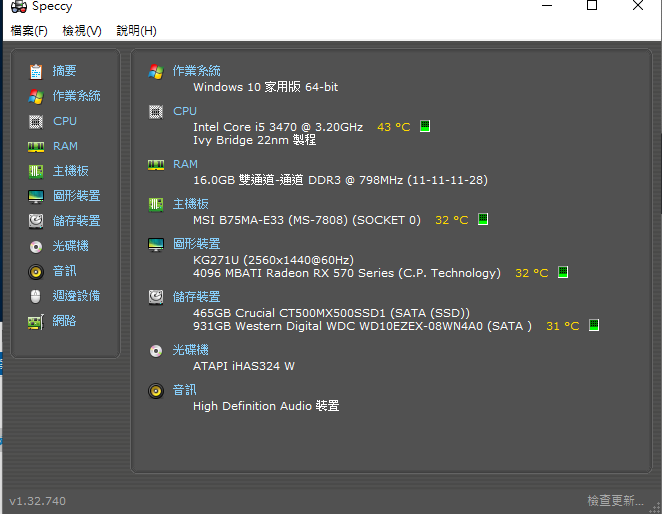The width and height of the screenshot is (662, 514).
Task: Select 週邊設備 label in the sidebar
Action: coord(76,296)
